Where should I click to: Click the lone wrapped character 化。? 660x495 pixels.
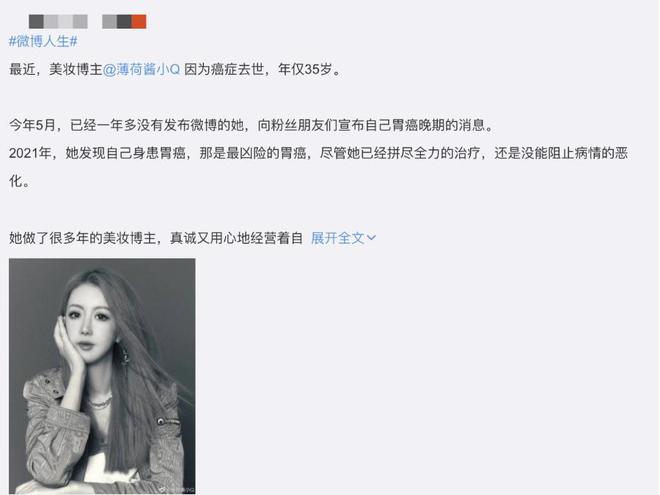coord(19,181)
